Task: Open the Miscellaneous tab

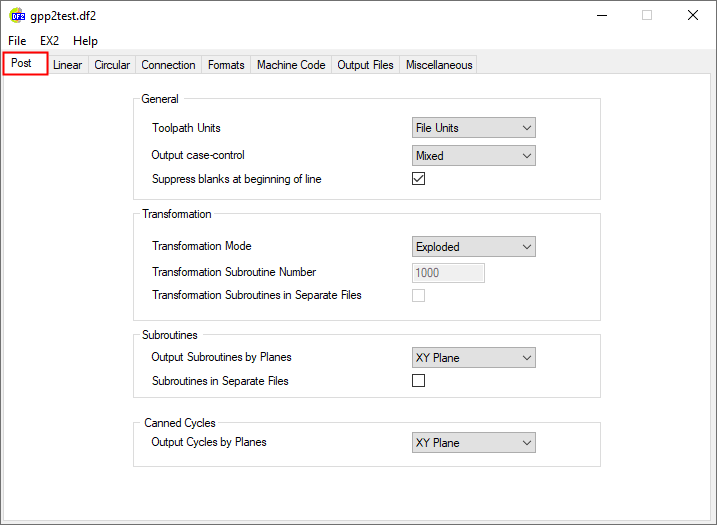Action: [439, 65]
